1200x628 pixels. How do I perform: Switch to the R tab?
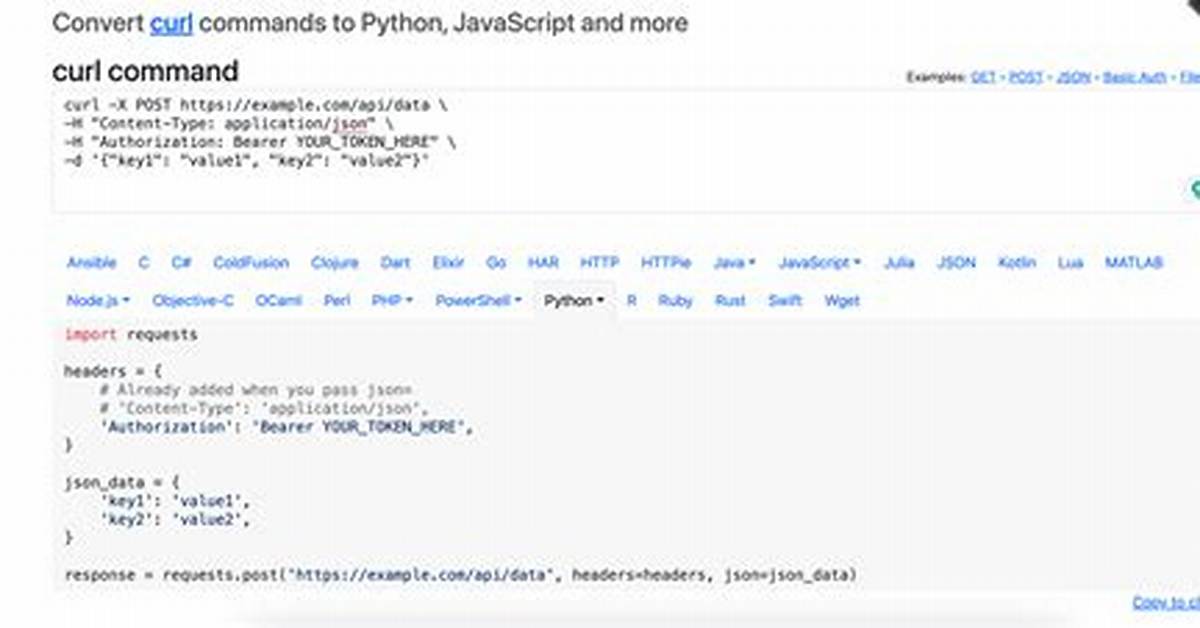[632, 301]
